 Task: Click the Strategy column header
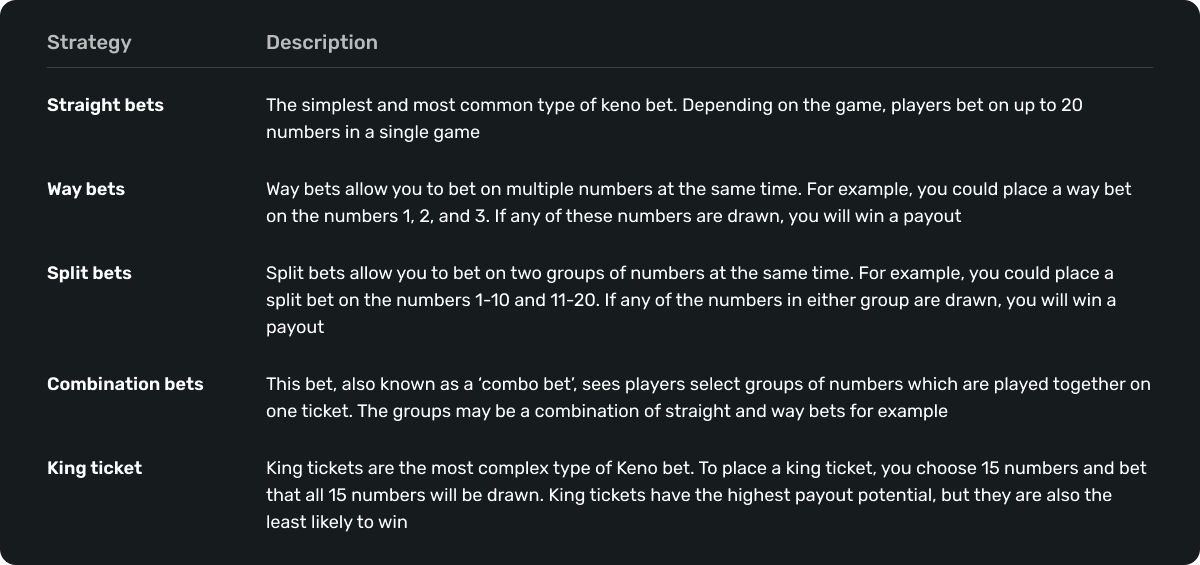tap(89, 42)
